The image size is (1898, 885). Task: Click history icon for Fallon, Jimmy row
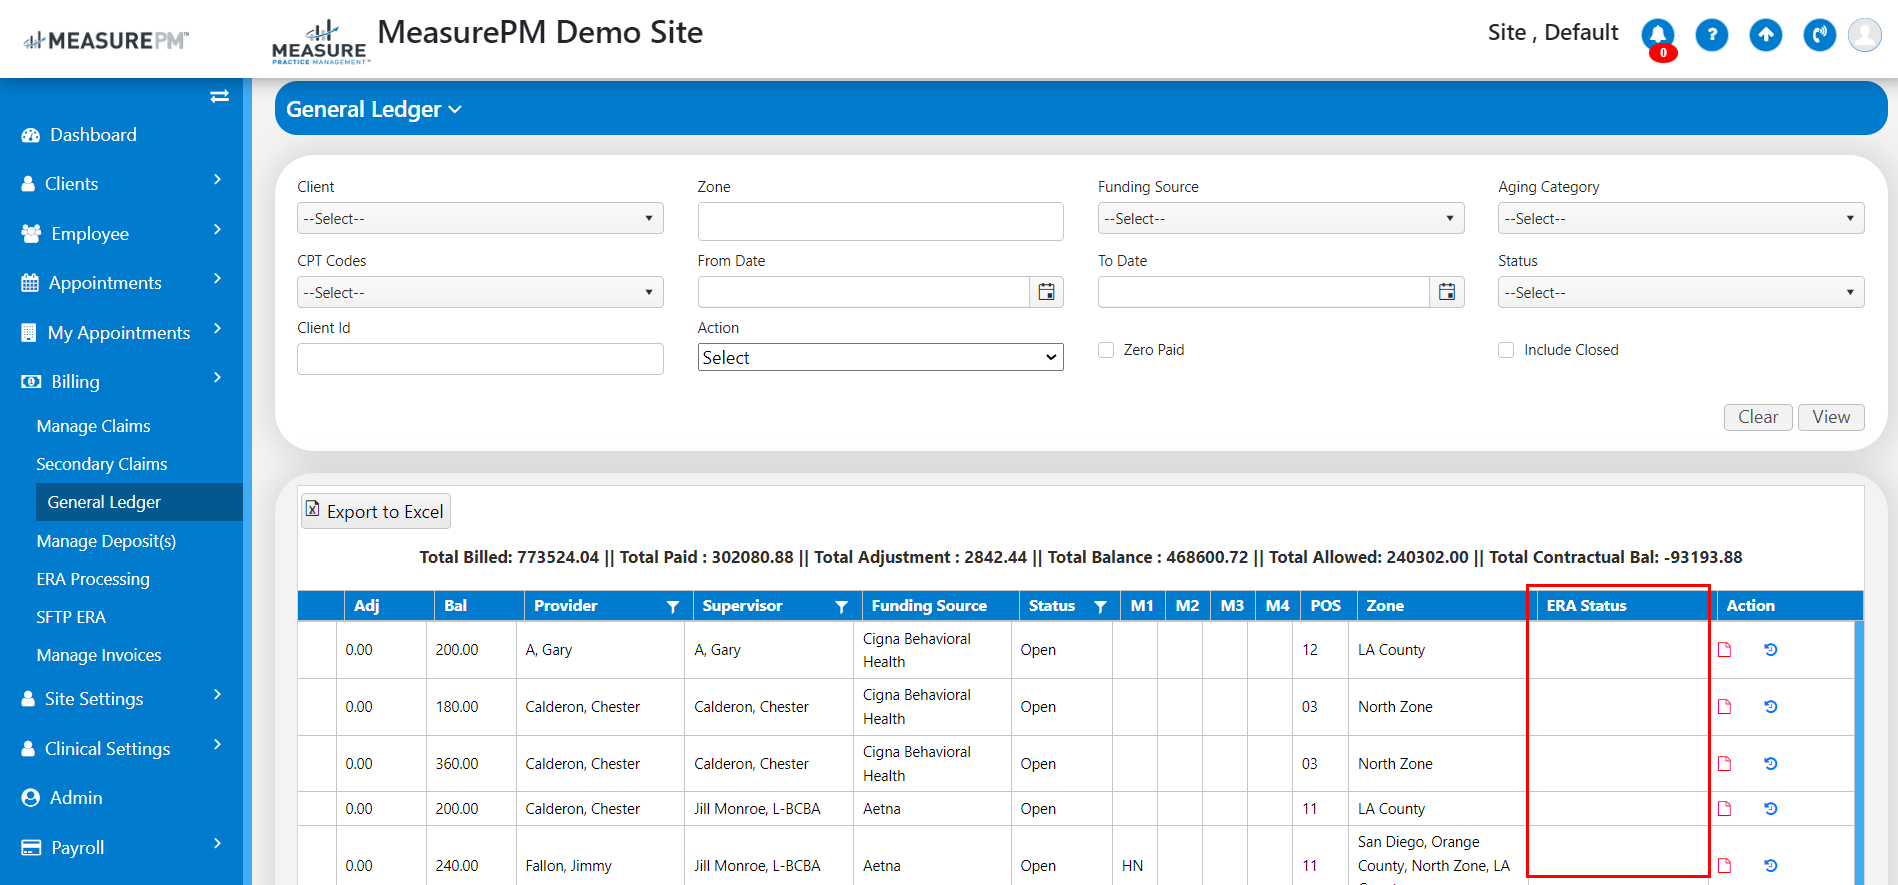[1771, 866]
